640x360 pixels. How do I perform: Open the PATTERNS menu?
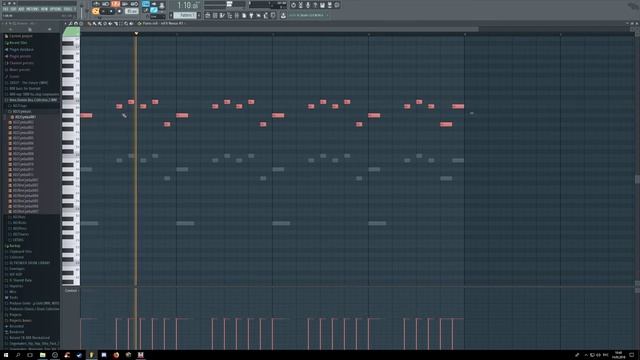32,9
